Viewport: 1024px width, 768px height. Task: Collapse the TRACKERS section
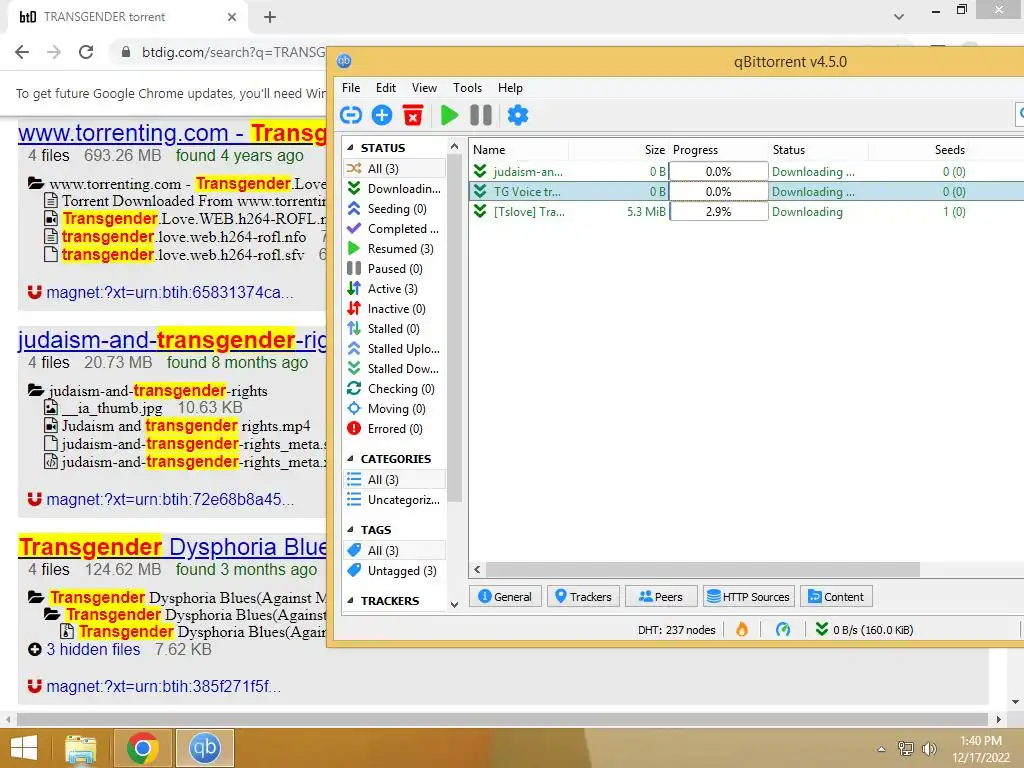351,601
